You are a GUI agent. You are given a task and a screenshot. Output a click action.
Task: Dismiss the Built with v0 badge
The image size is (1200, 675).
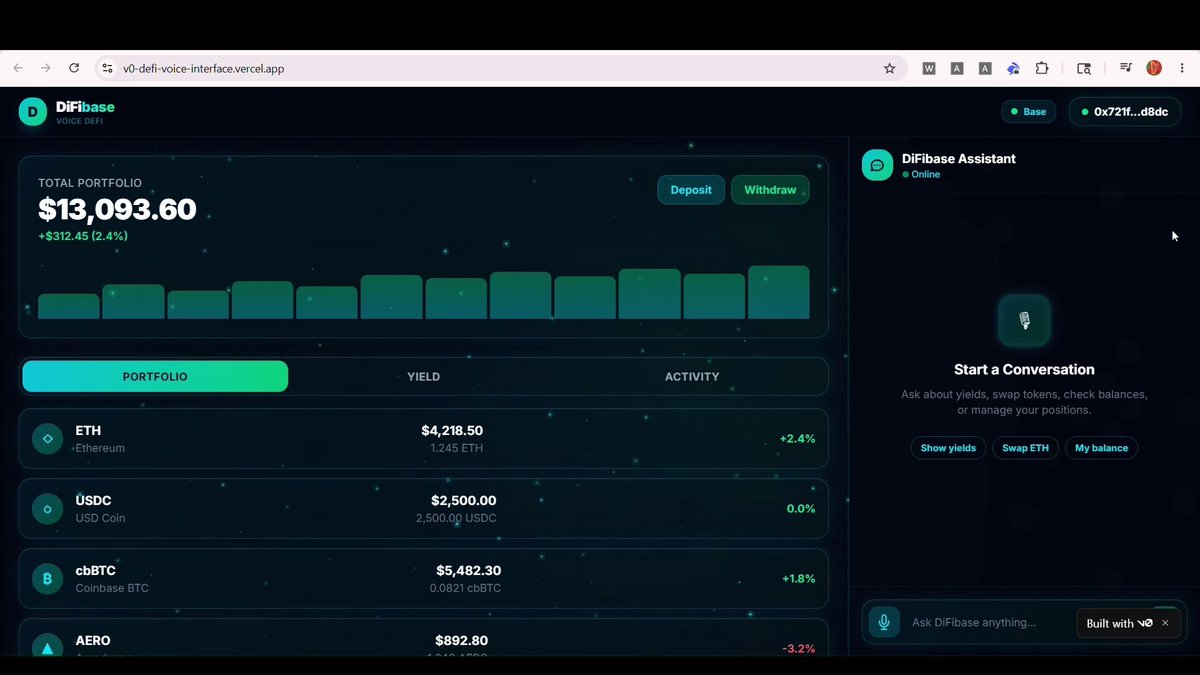point(1165,623)
